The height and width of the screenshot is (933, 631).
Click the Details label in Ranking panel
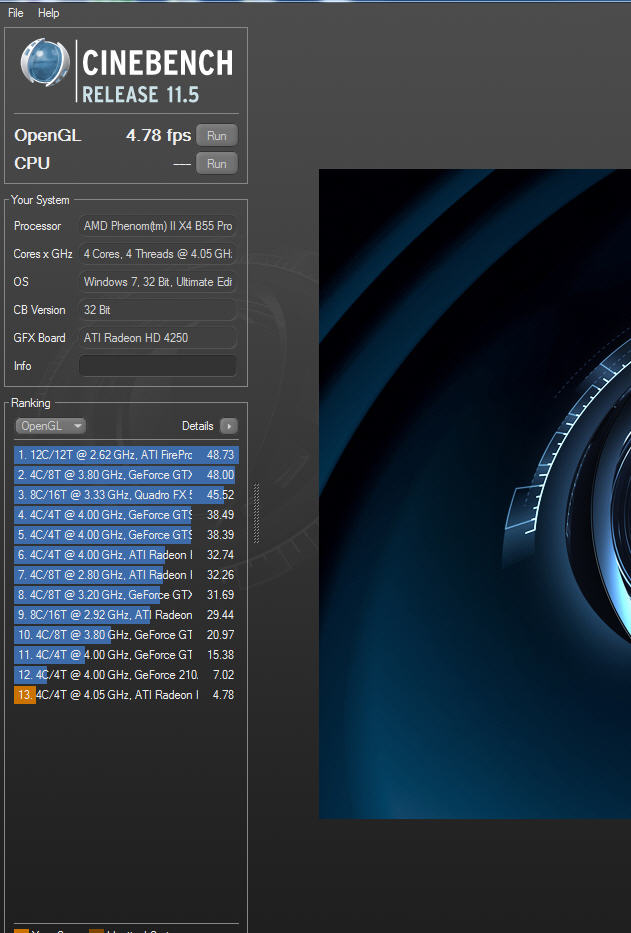[x=198, y=426]
